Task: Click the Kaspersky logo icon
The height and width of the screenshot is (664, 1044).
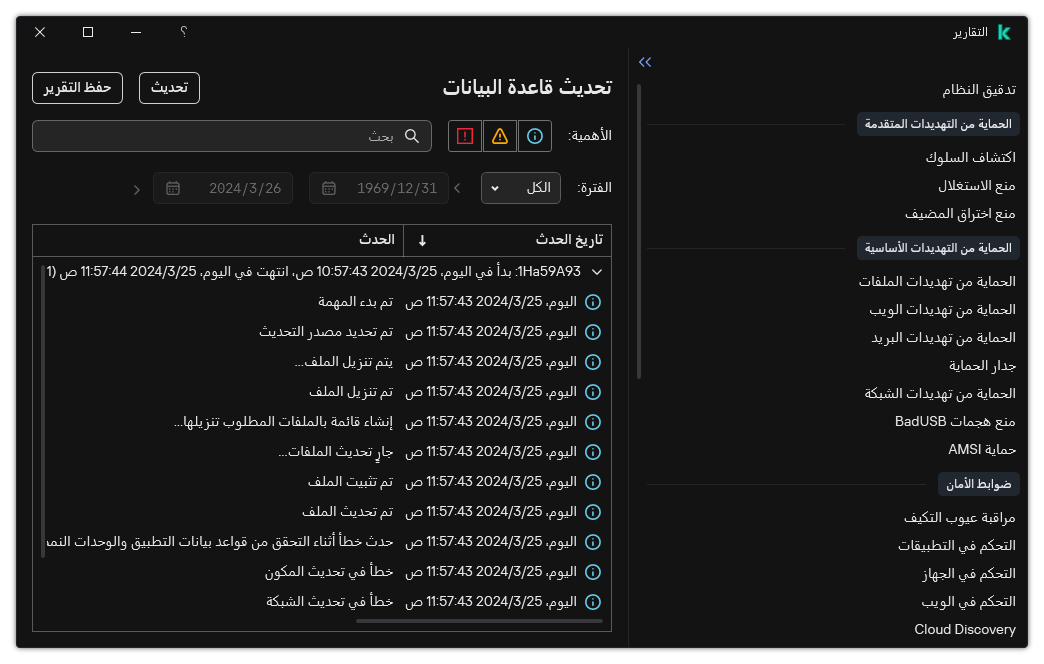Action: click(1003, 31)
